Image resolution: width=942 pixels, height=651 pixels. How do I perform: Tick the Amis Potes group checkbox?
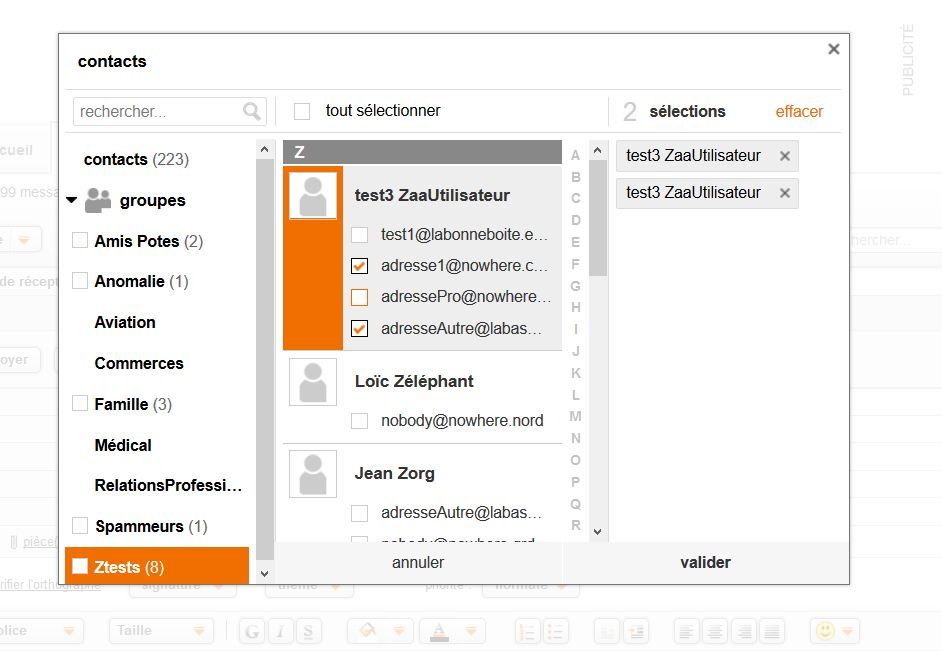(x=80, y=241)
